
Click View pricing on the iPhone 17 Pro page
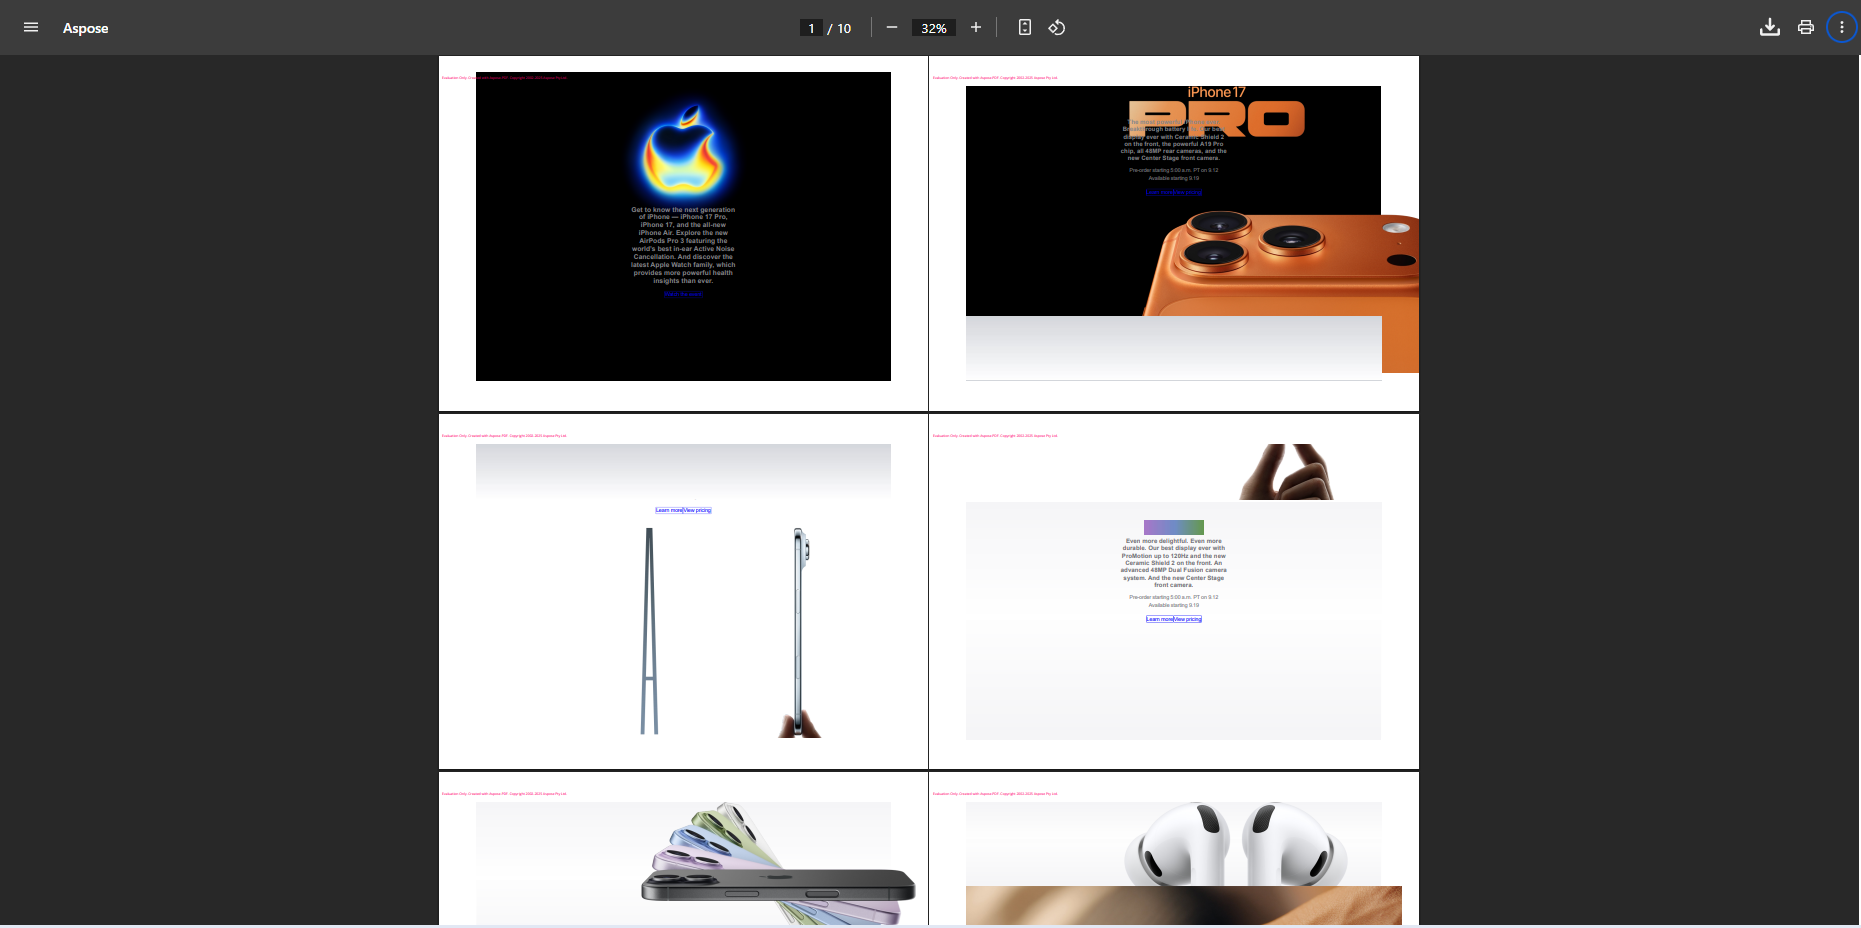1189,192
